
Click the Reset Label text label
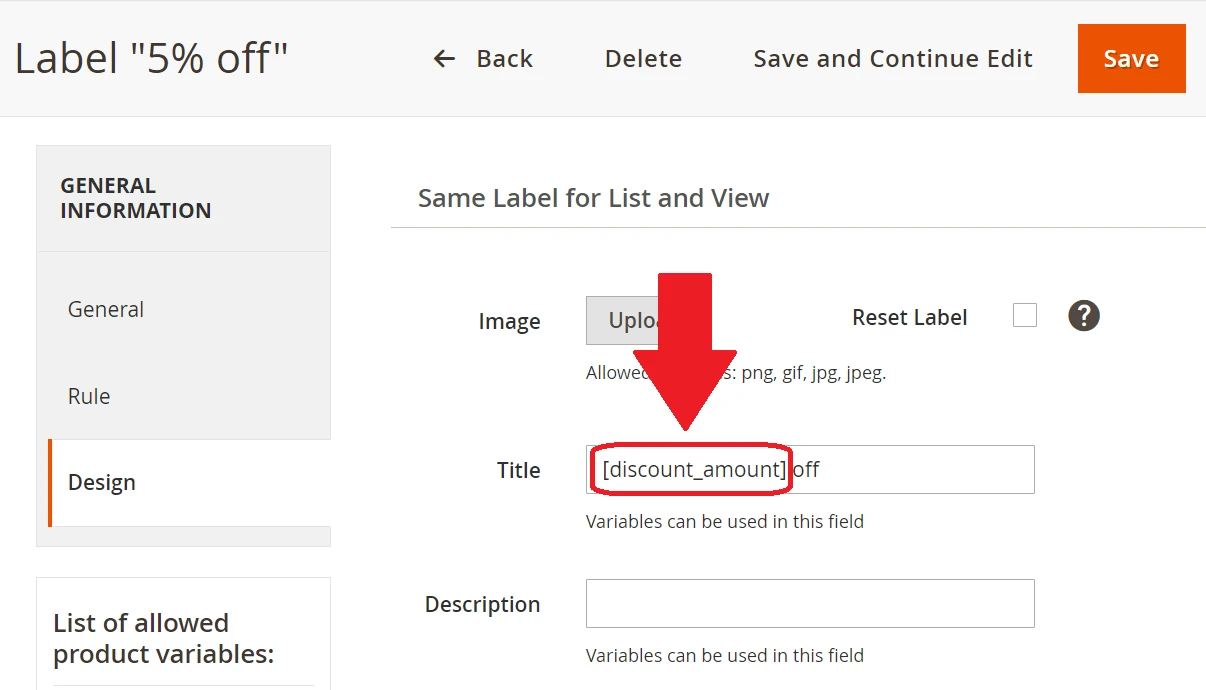[x=909, y=317]
